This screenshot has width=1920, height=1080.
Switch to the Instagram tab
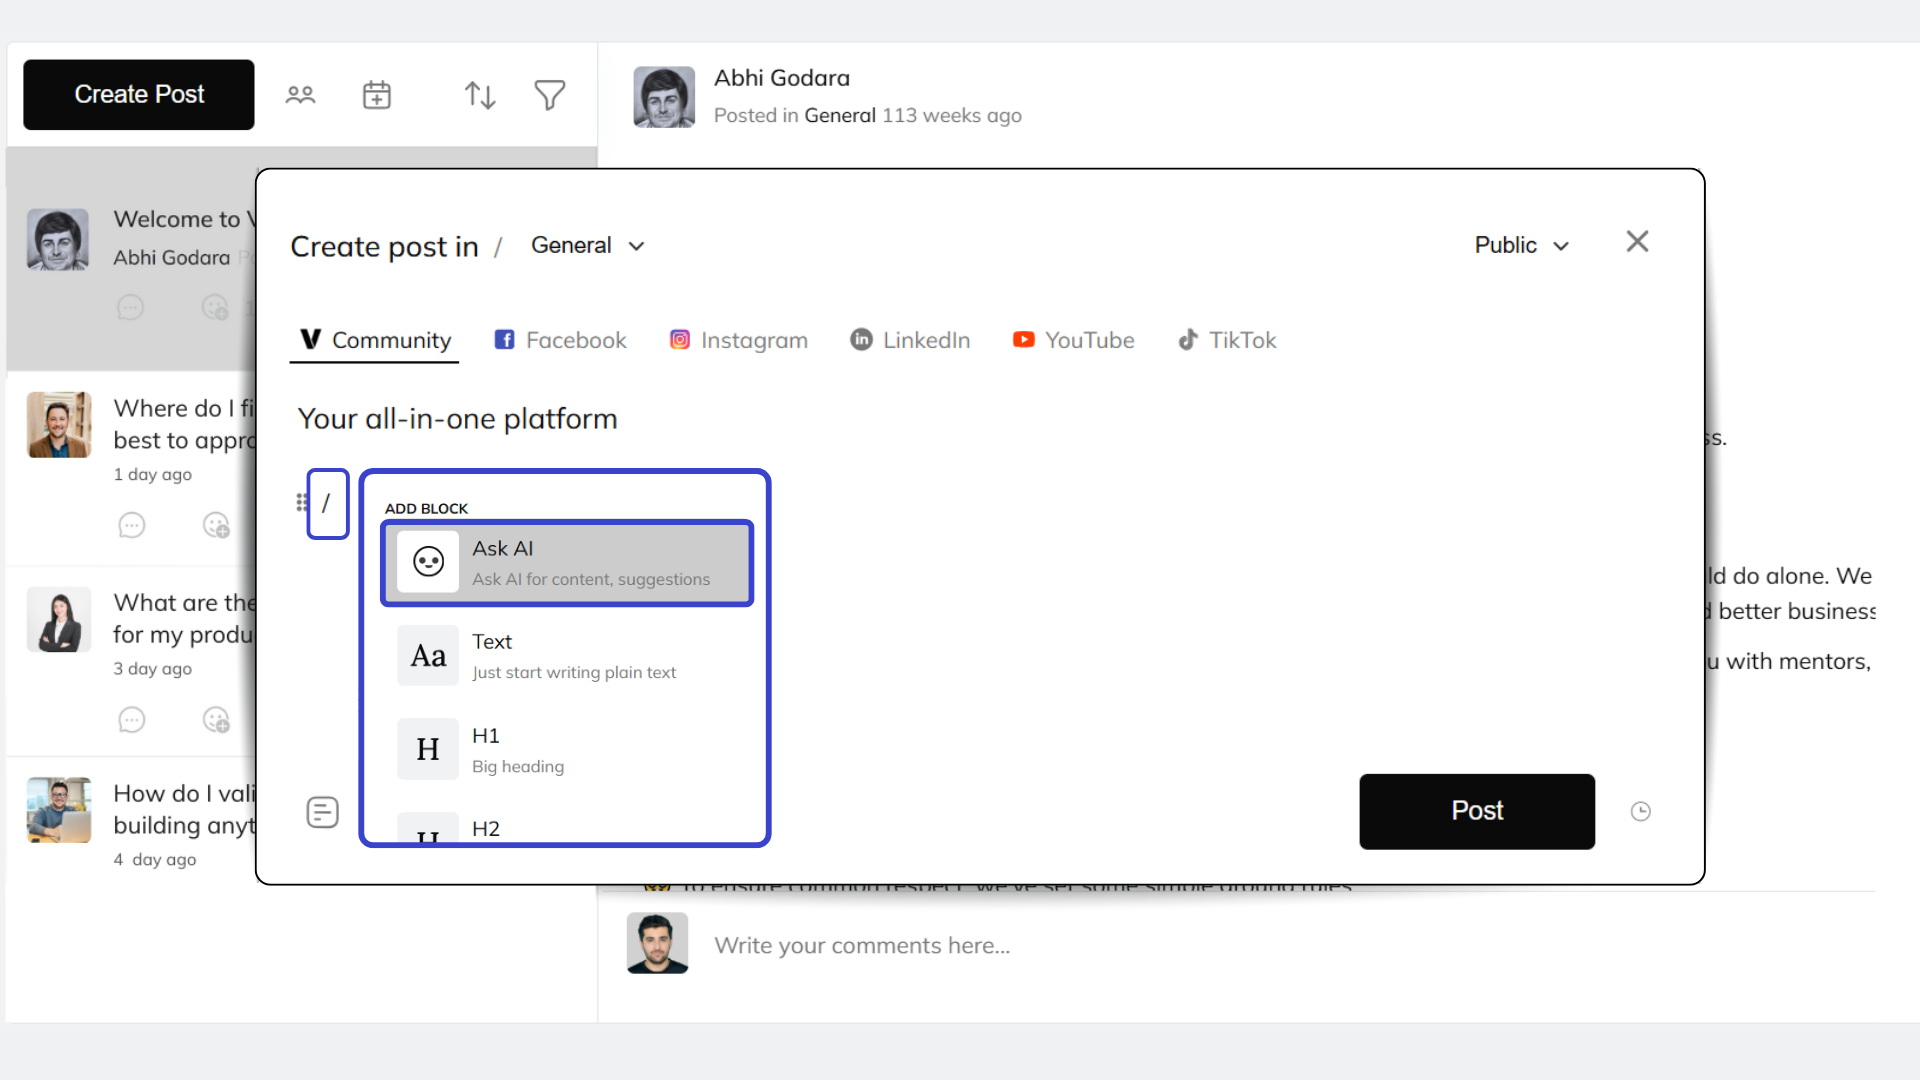(738, 340)
